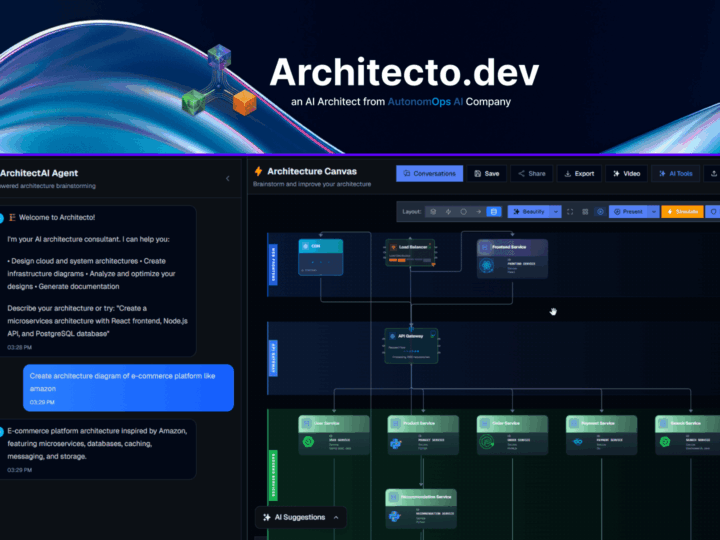Viewport: 720px width, 540px height.
Task: Click the green Backend Services lane label
Action: point(273,475)
